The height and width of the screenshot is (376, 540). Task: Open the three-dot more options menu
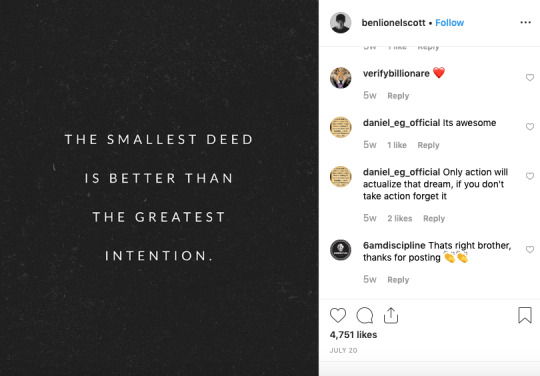[x=525, y=22]
